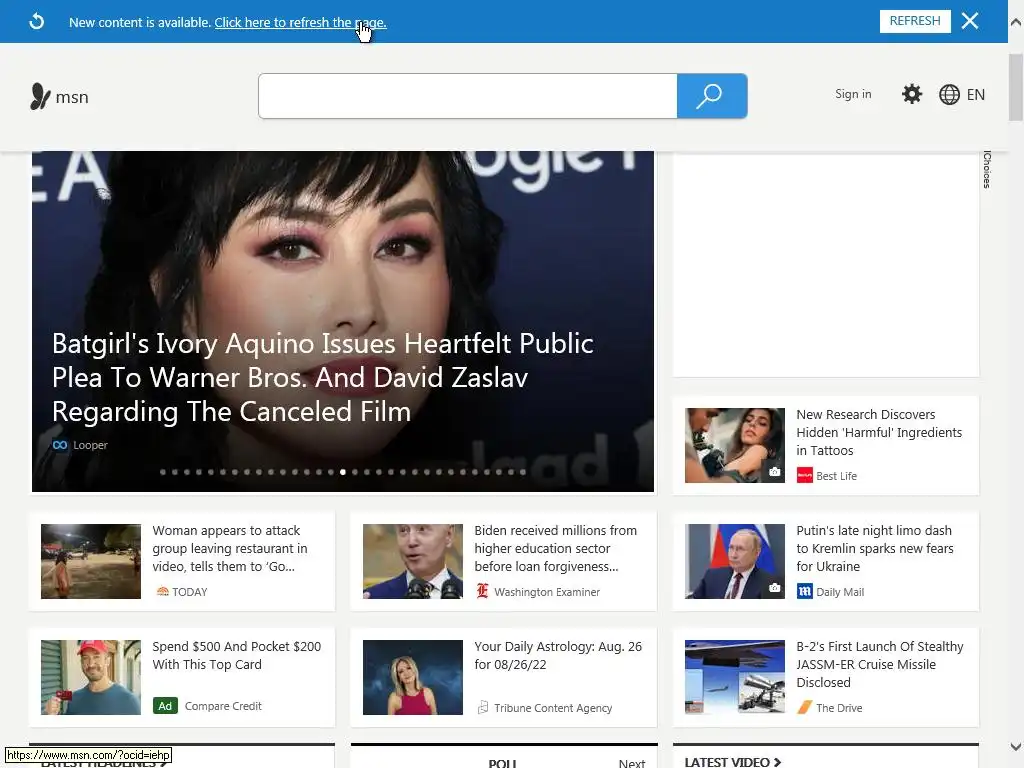Click the green Ad badge by Compare Credit
This screenshot has height=768, width=1024.
pyautogui.click(x=165, y=706)
